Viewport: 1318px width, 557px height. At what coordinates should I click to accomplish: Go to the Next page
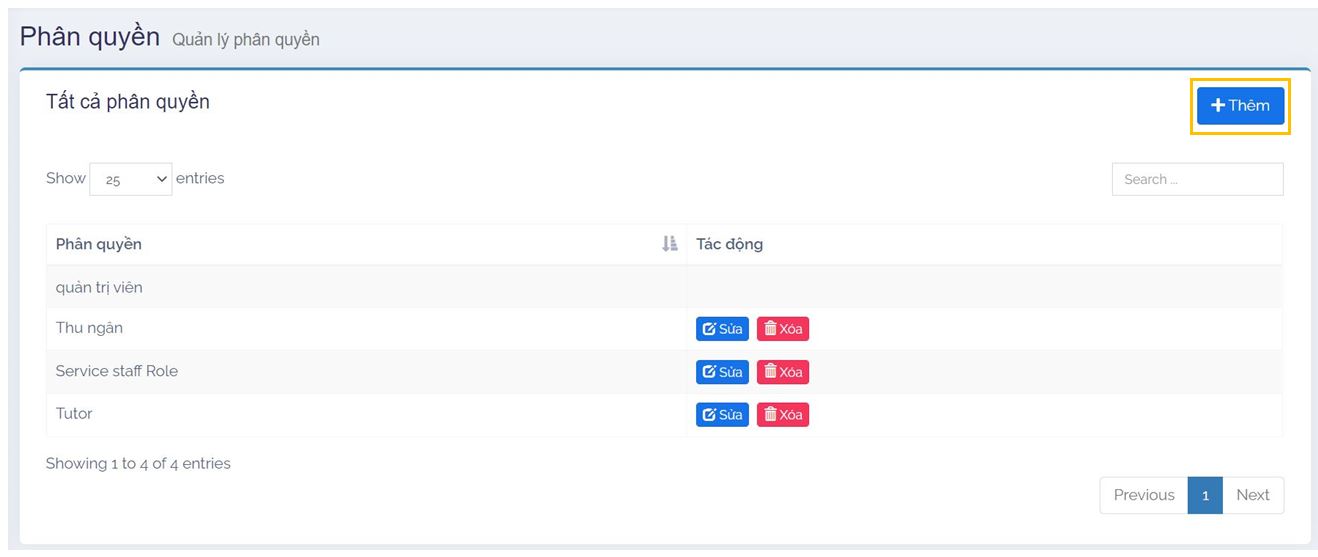pyautogui.click(x=1252, y=496)
